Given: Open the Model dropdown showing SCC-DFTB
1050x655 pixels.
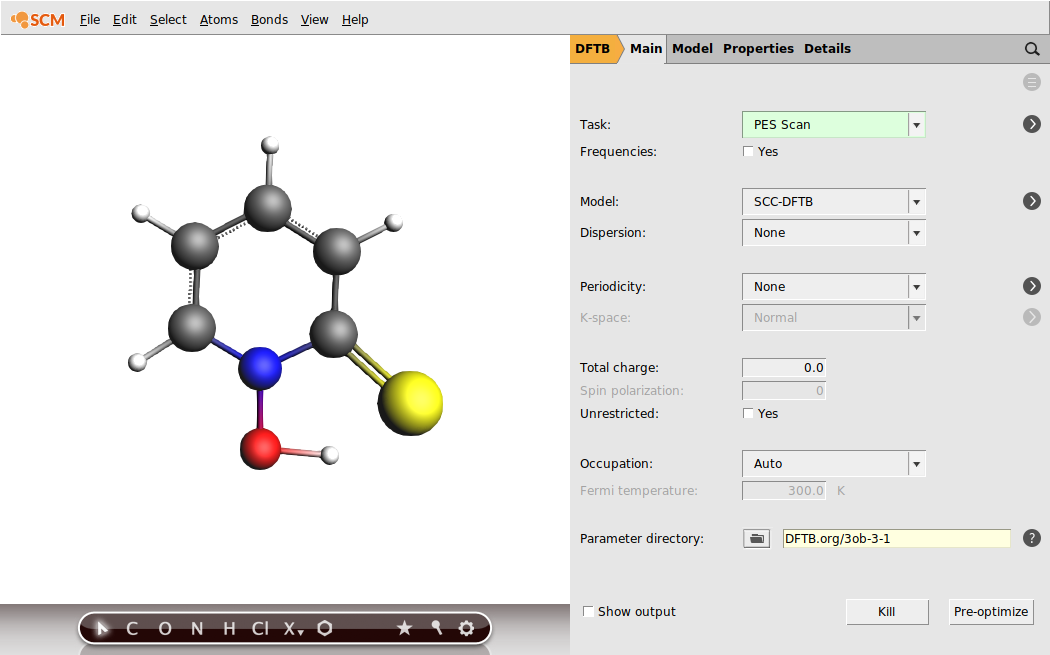Looking at the screenshot, I should (834, 202).
